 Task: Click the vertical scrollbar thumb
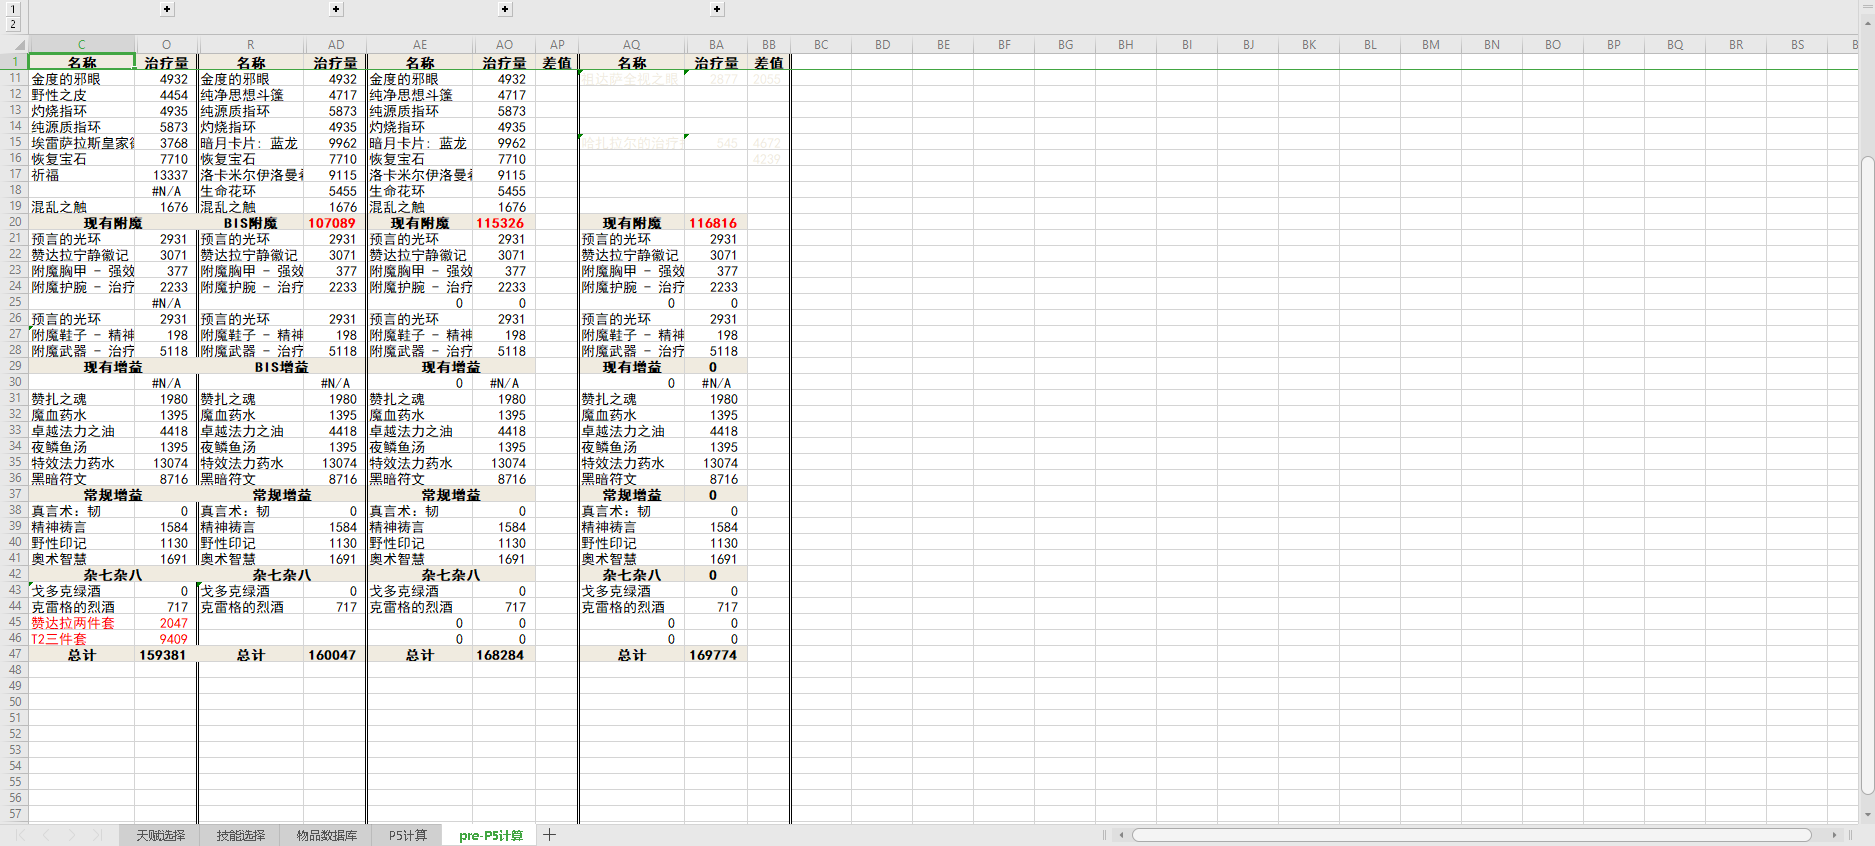pos(1867,475)
